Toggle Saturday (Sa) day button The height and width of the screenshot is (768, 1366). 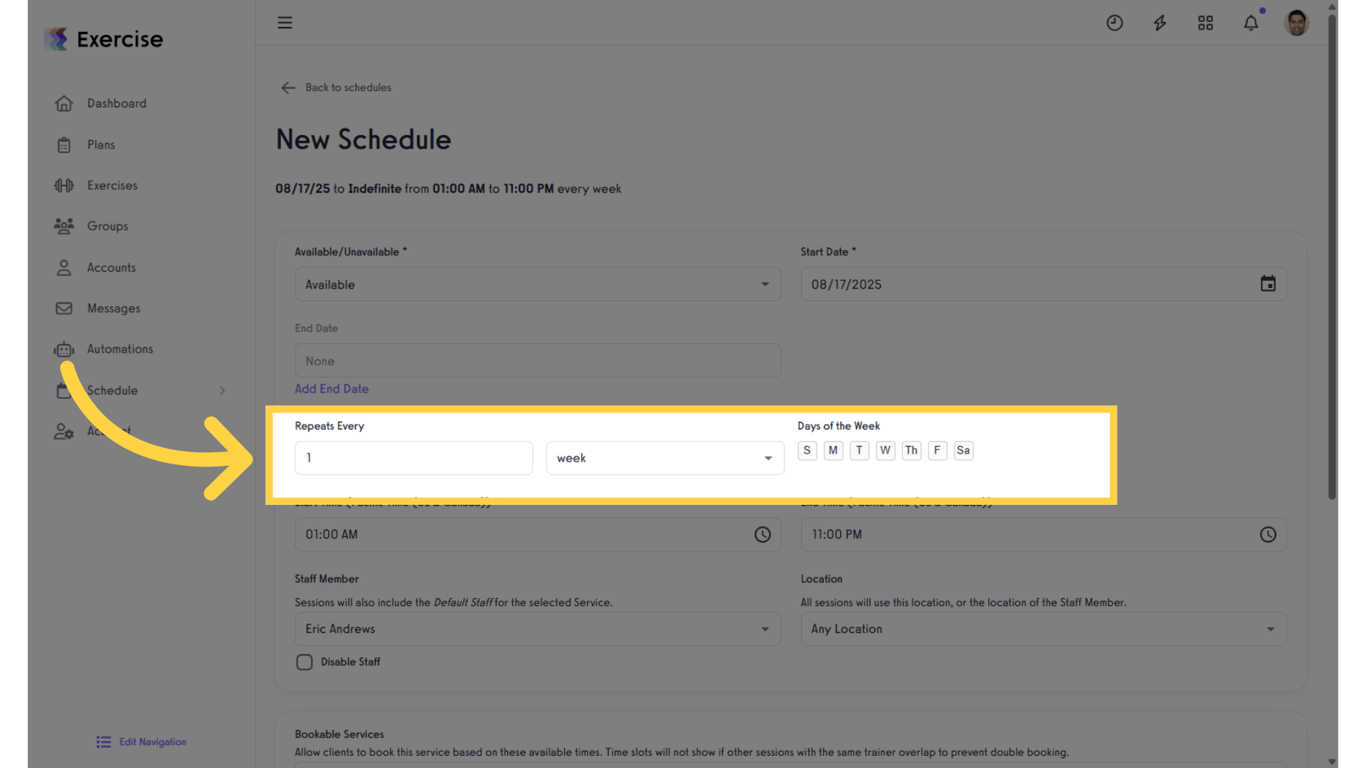click(963, 450)
